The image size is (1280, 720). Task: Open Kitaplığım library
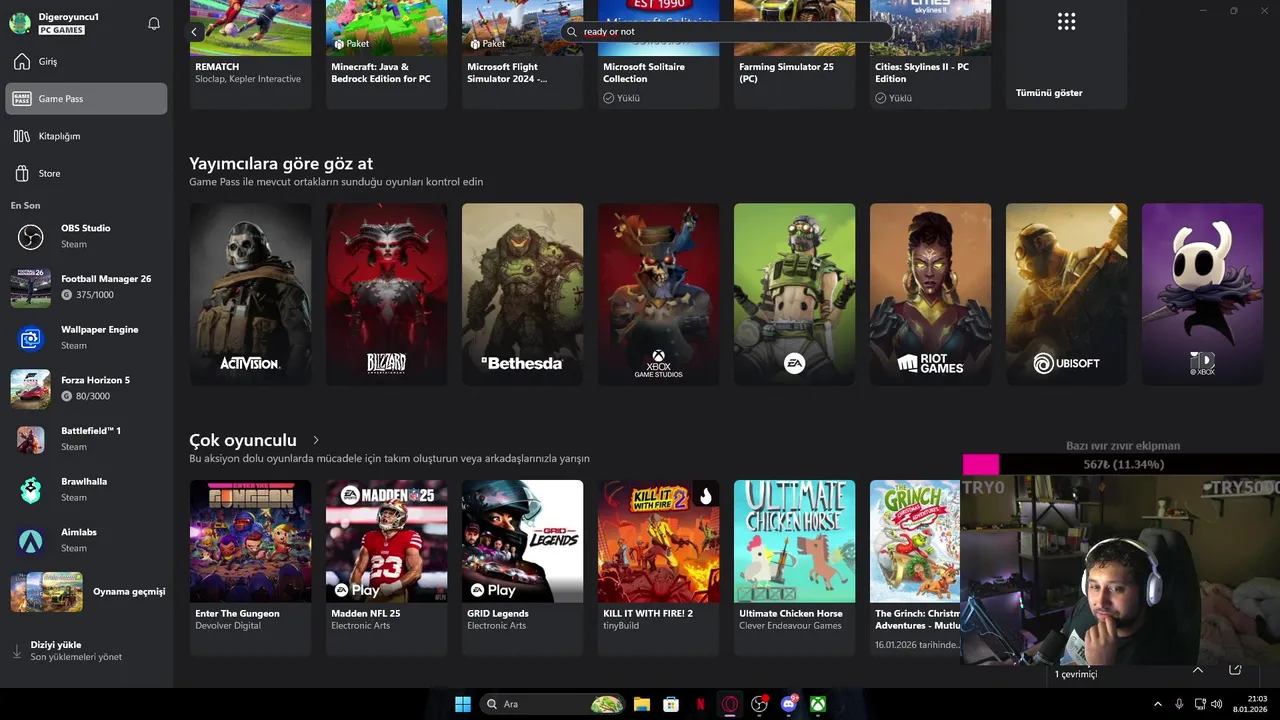tap(86, 136)
